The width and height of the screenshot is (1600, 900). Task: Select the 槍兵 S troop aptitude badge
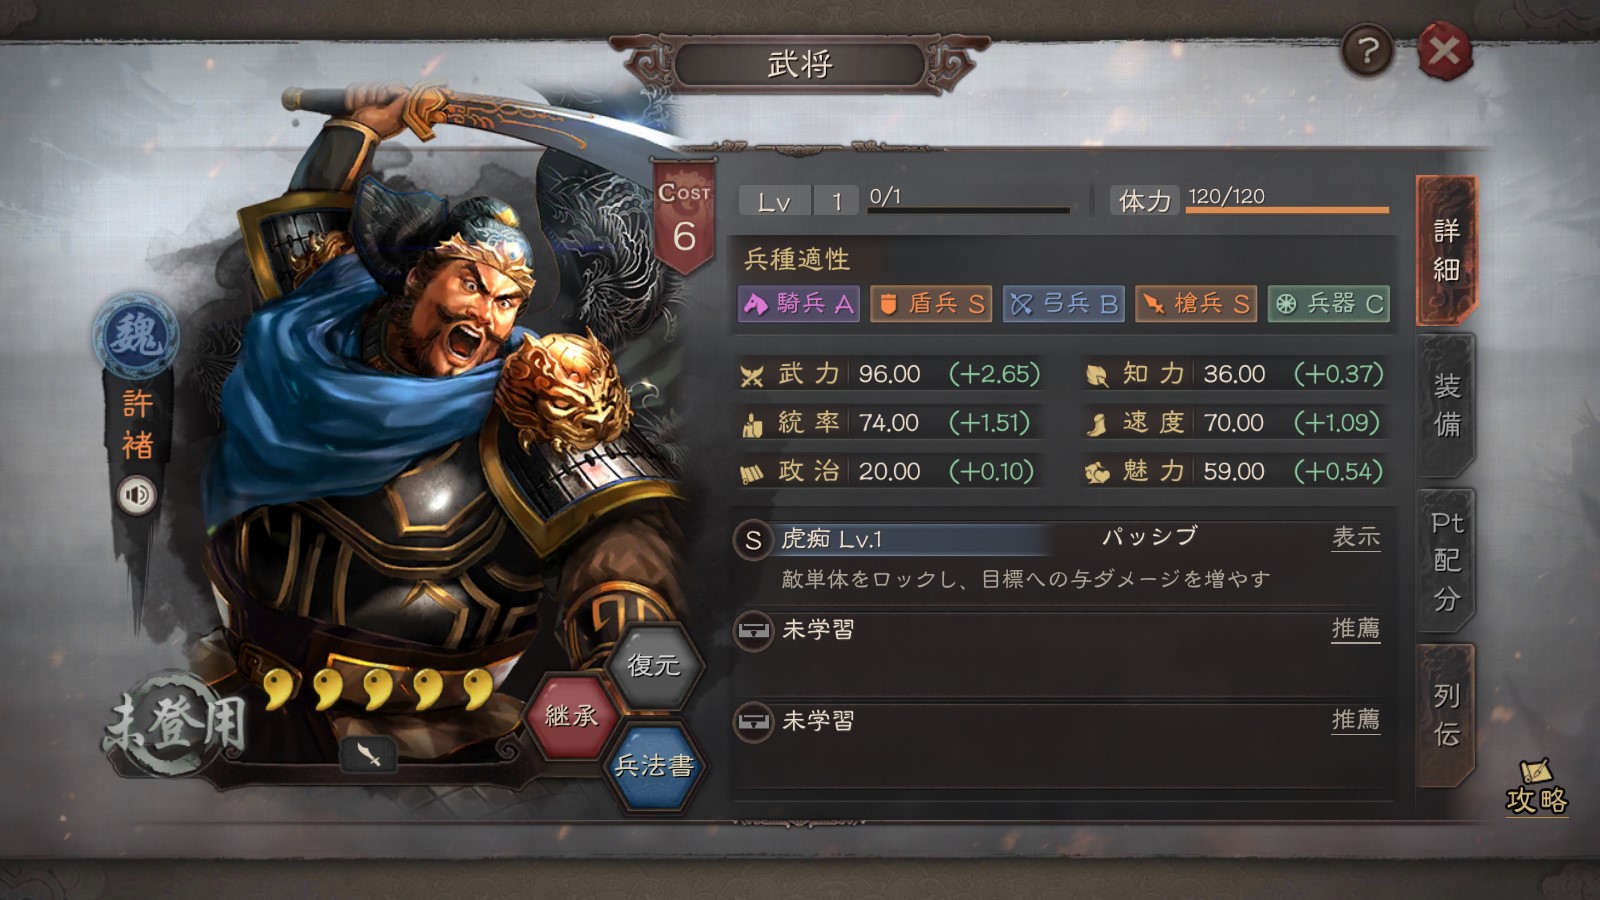1196,304
